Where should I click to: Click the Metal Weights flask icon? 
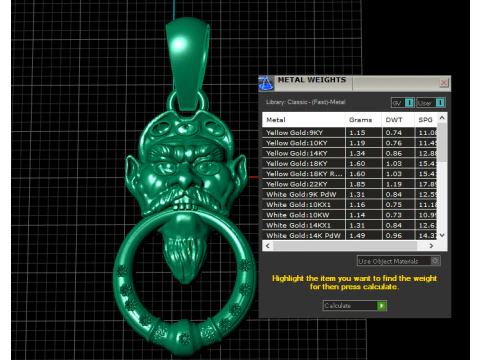266,83
